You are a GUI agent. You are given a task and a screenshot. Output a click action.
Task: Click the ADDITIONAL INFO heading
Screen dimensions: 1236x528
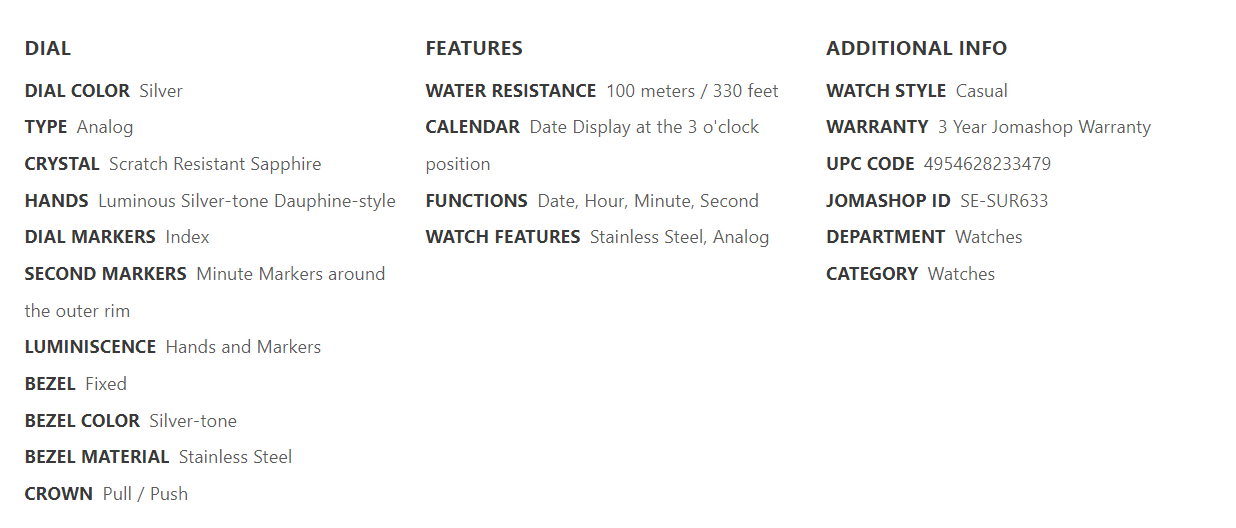(x=916, y=48)
